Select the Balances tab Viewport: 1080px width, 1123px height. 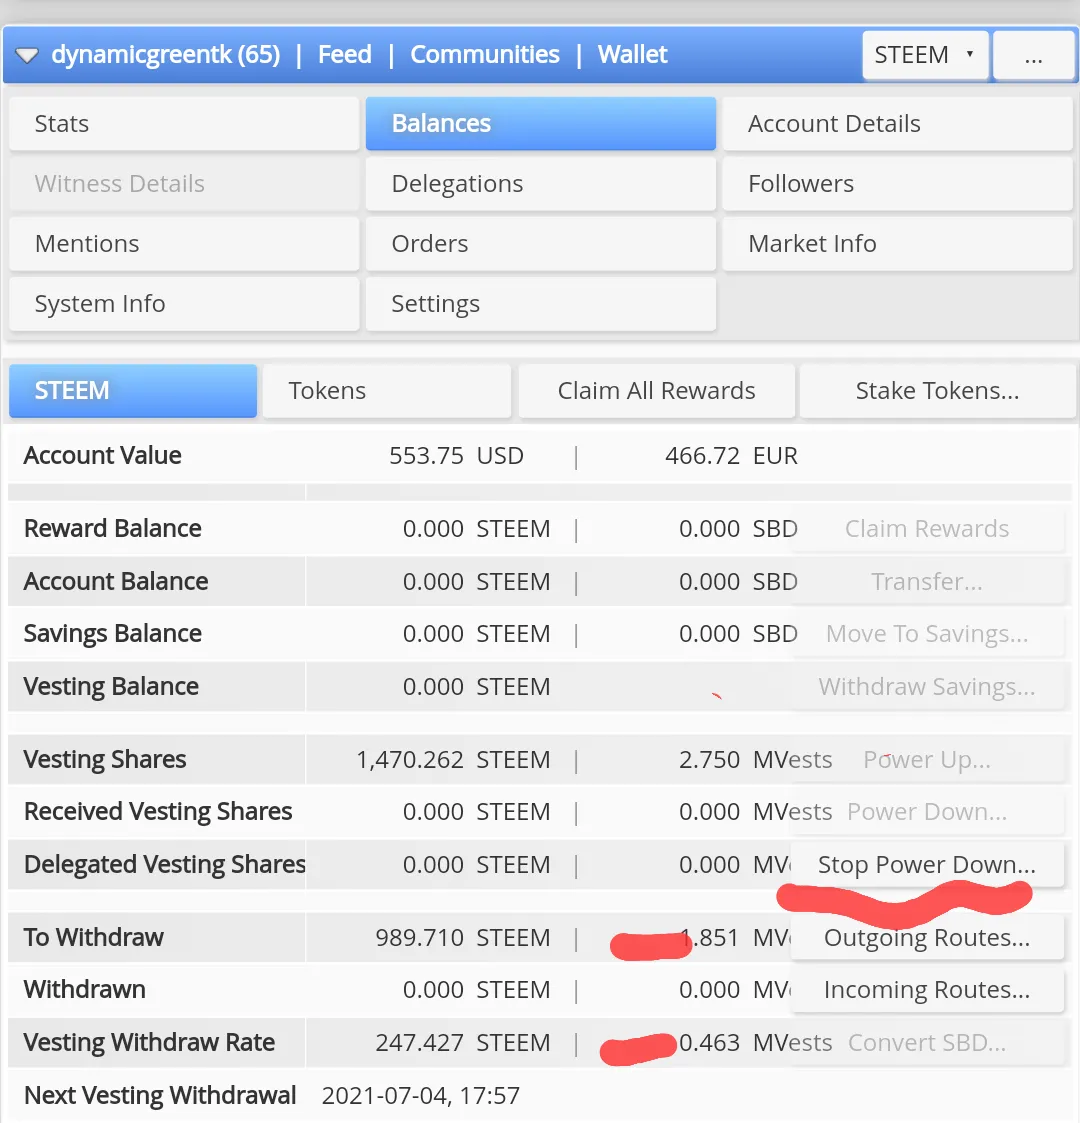pyautogui.click(x=541, y=124)
